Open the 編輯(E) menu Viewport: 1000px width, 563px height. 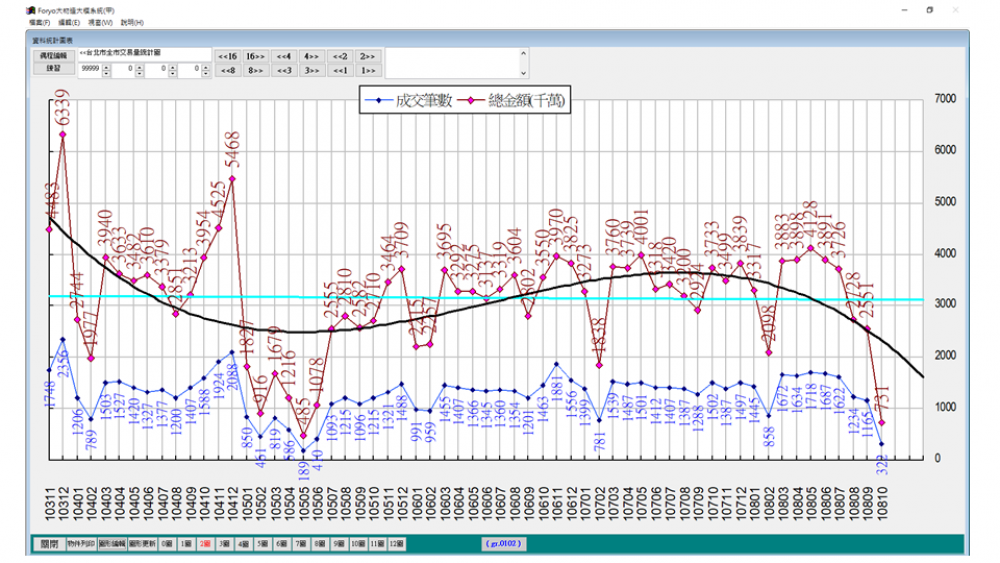point(69,22)
